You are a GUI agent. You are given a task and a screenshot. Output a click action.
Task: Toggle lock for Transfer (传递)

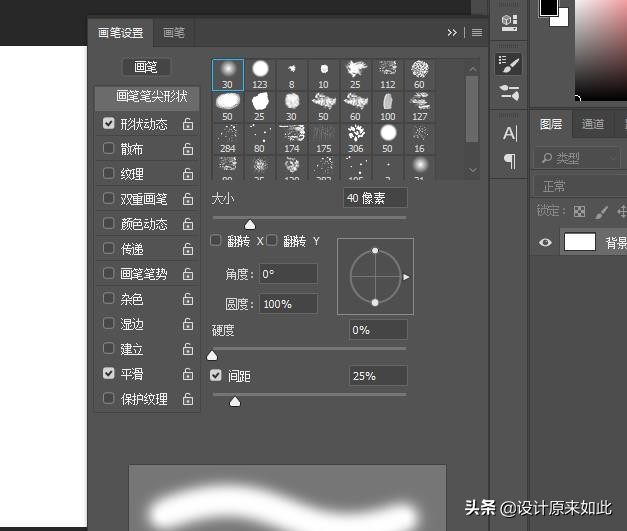[x=188, y=249]
